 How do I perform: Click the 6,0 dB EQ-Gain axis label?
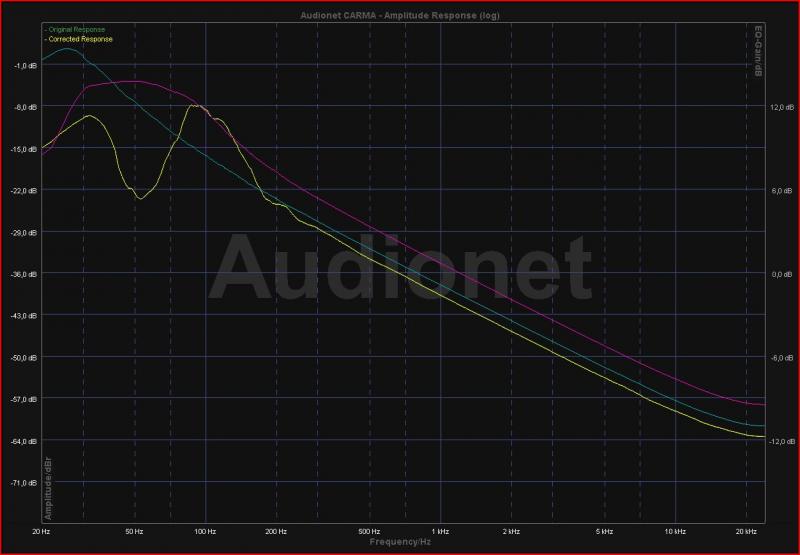[784, 191]
